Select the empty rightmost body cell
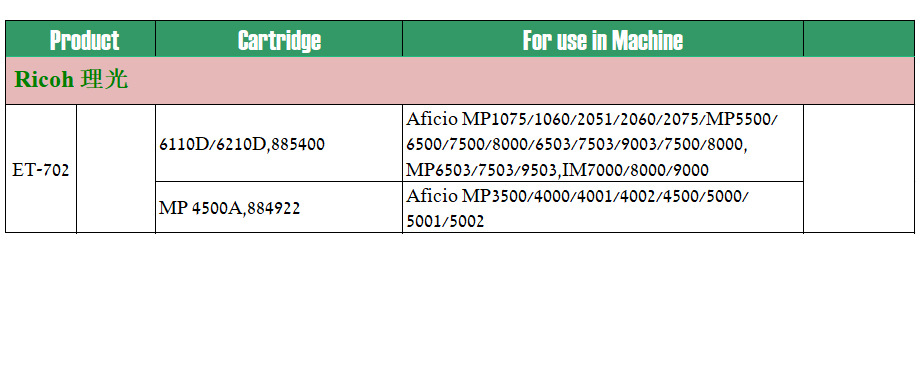This screenshot has width=920, height=380. [x=858, y=169]
